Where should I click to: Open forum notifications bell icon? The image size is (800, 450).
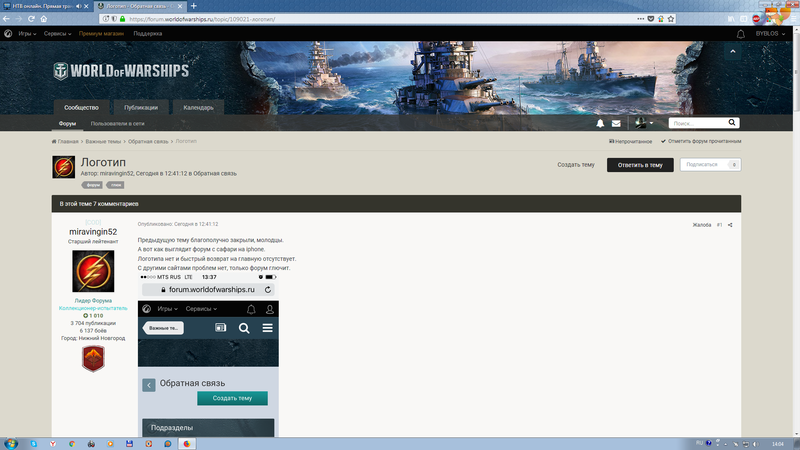[x=600, y=123]
